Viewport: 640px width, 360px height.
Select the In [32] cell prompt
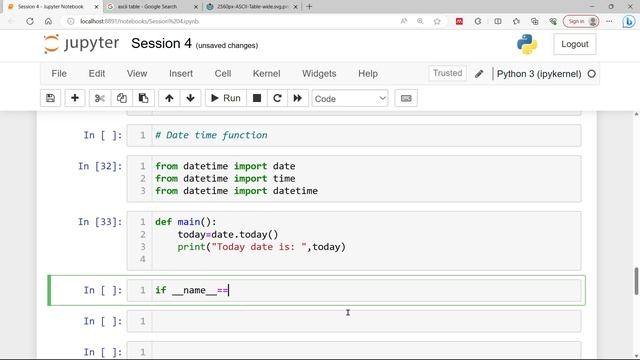pos(100,166)
